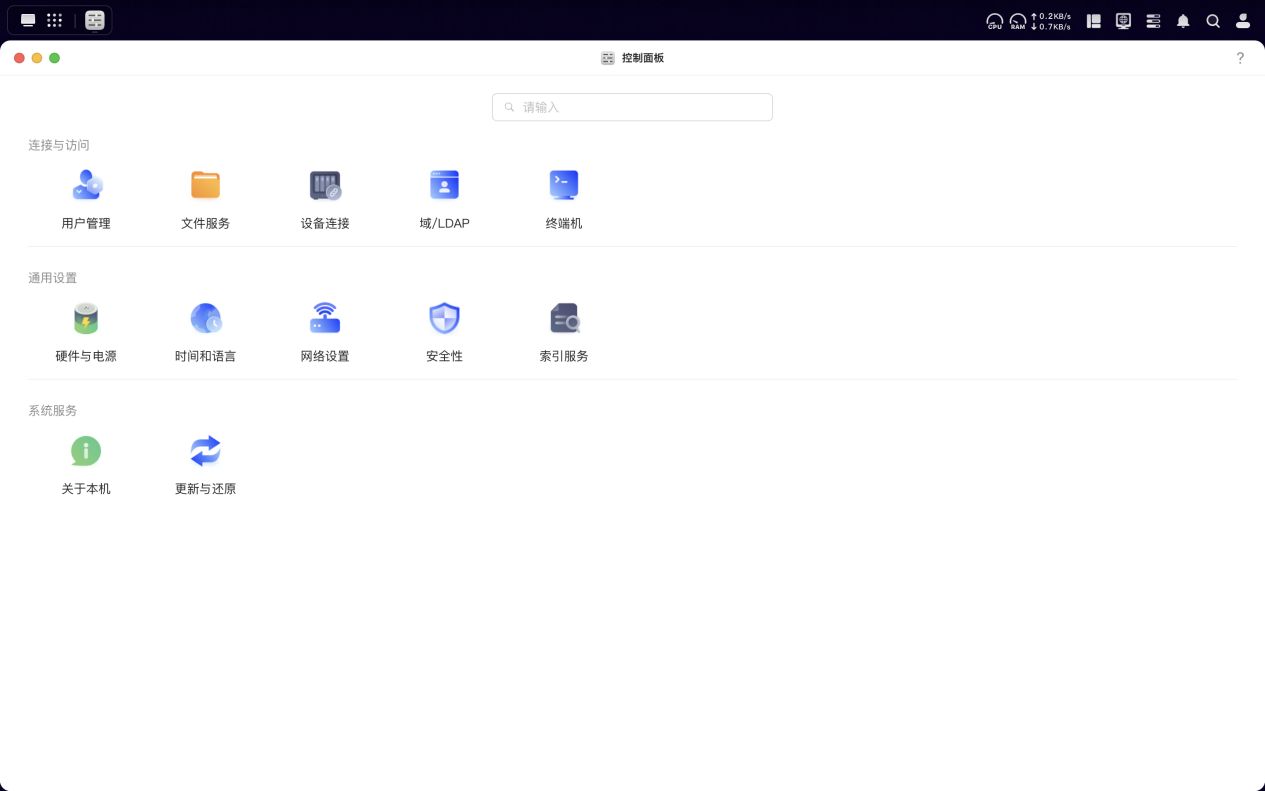
Task: Click network speed indicator
Action: 1051,21
